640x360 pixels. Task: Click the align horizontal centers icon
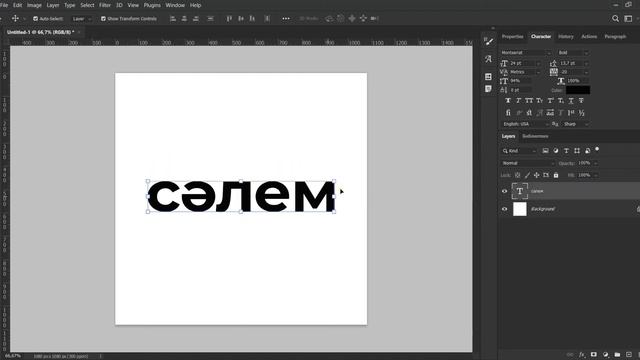[184, 18]
